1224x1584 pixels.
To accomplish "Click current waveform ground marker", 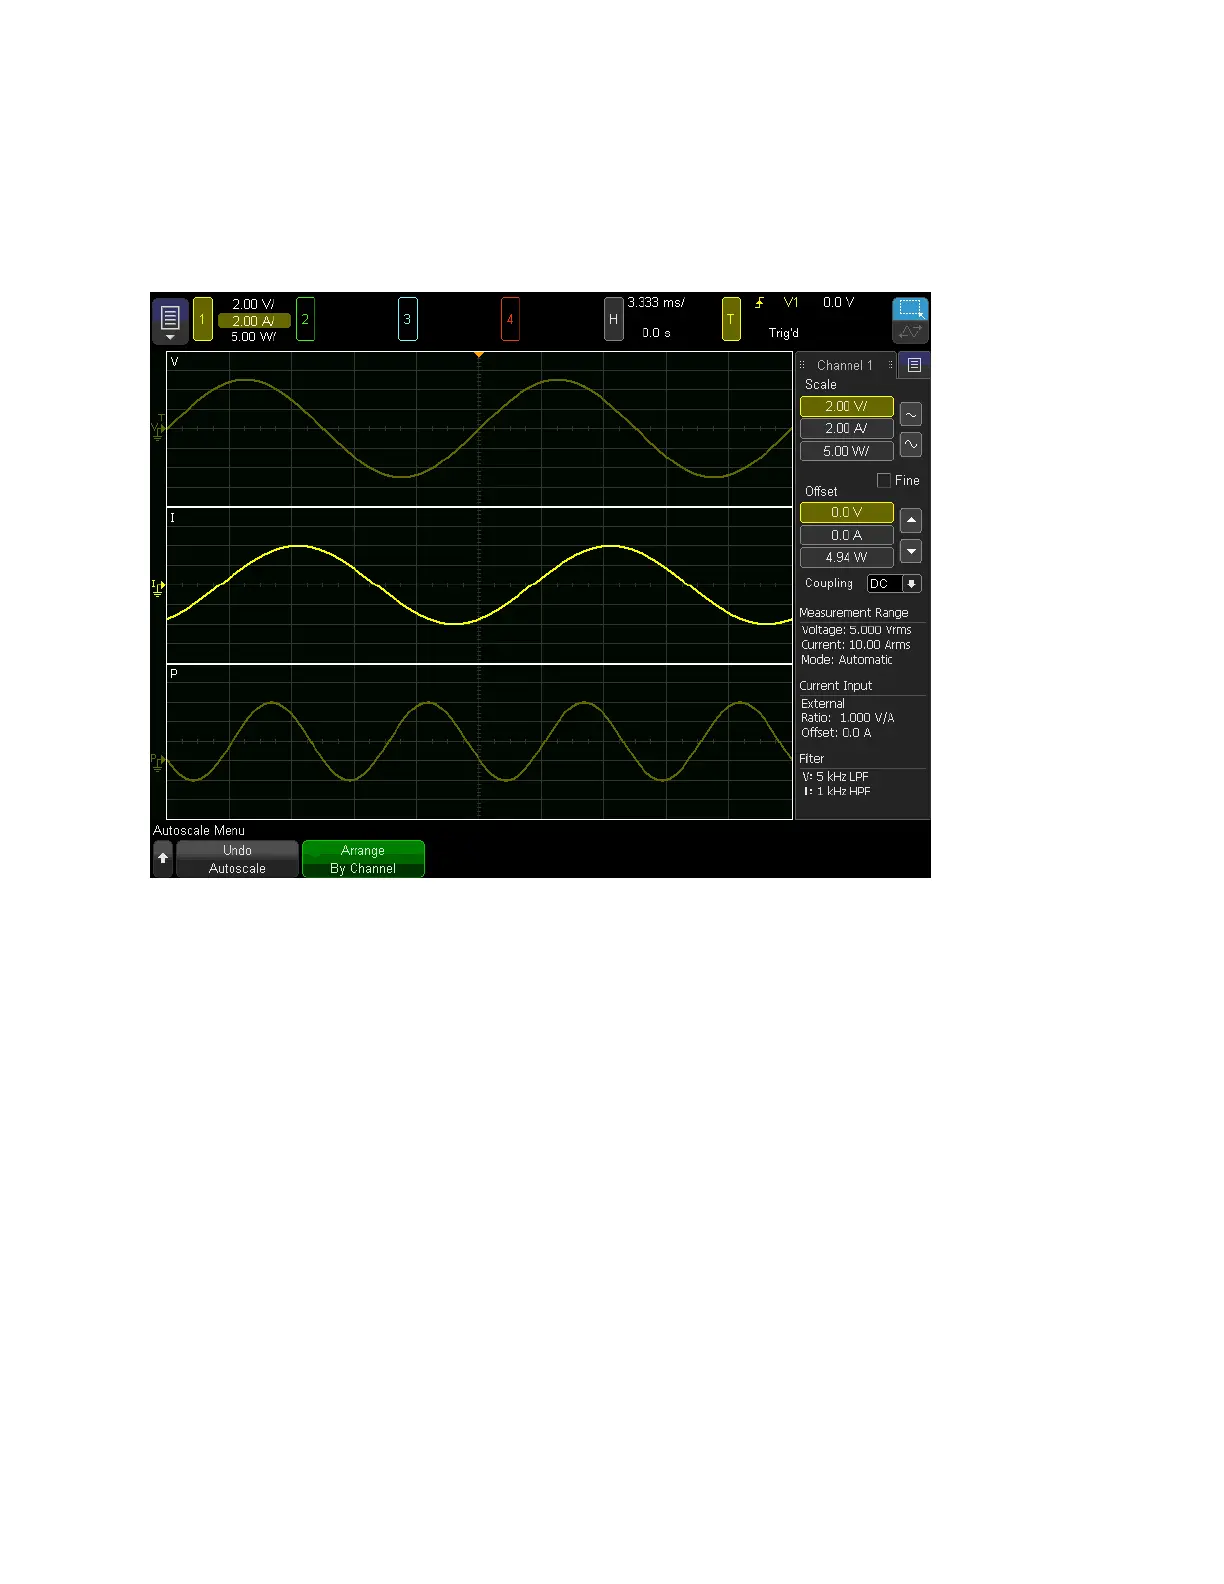I will coord(157,587).
